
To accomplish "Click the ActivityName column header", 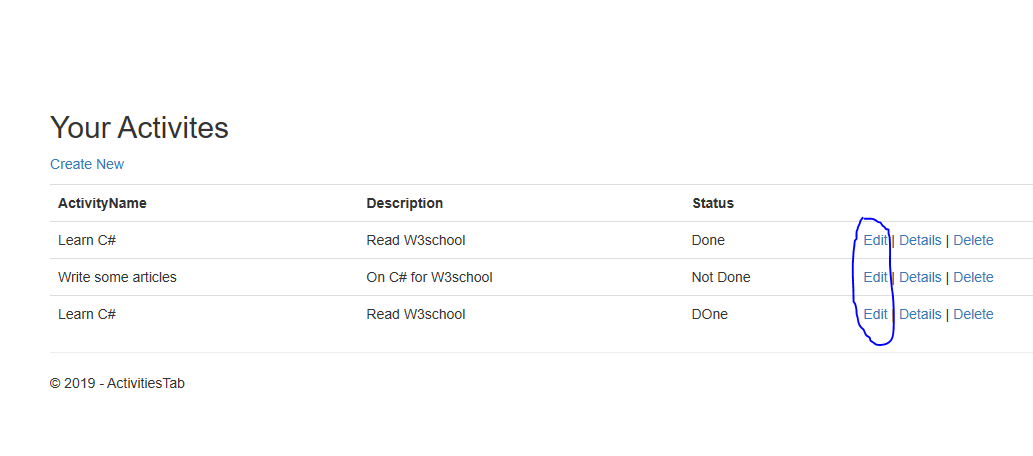I will pos(102,204).
